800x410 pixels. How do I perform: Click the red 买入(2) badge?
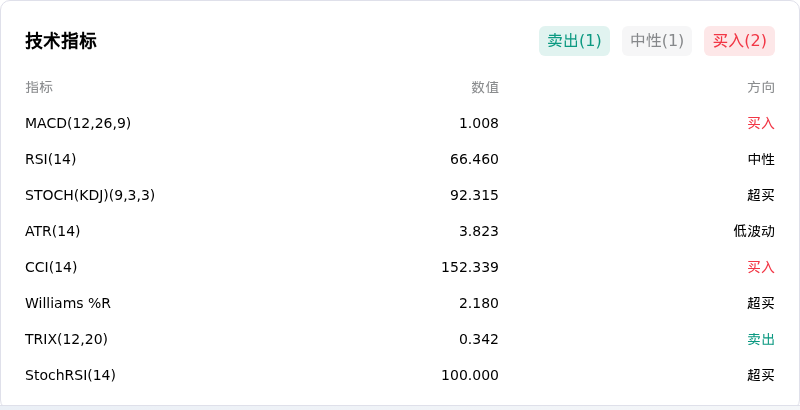coord(739,41)
